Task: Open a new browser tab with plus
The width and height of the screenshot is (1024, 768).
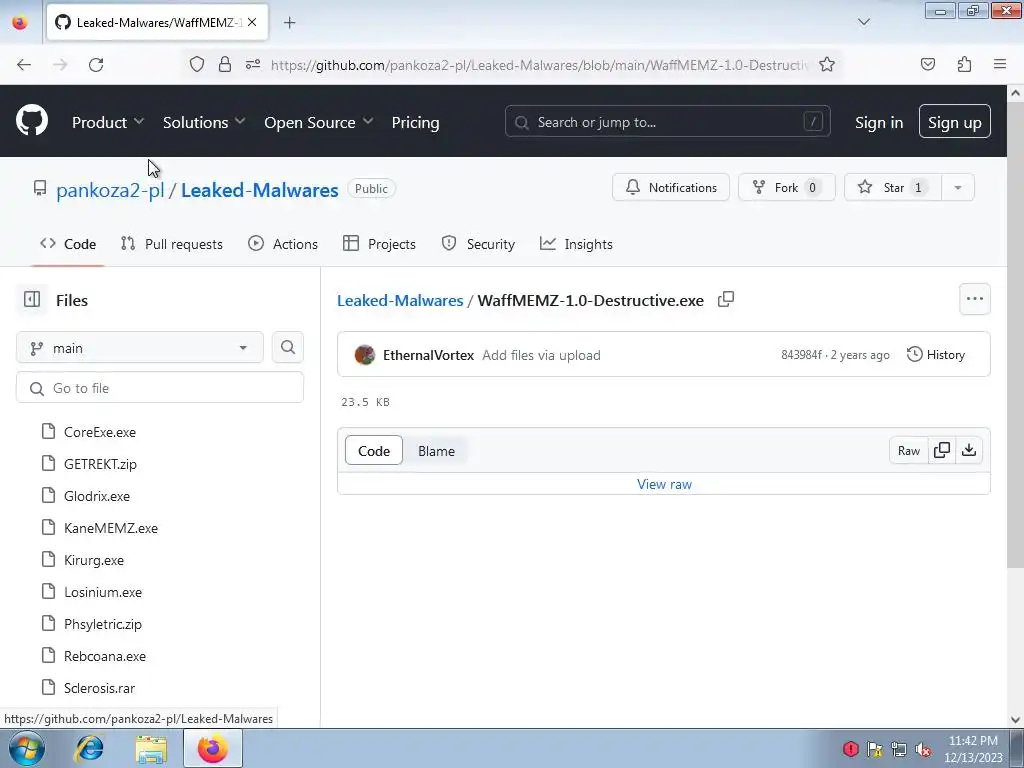Action: pyautogui.click(x=289, y=22)
